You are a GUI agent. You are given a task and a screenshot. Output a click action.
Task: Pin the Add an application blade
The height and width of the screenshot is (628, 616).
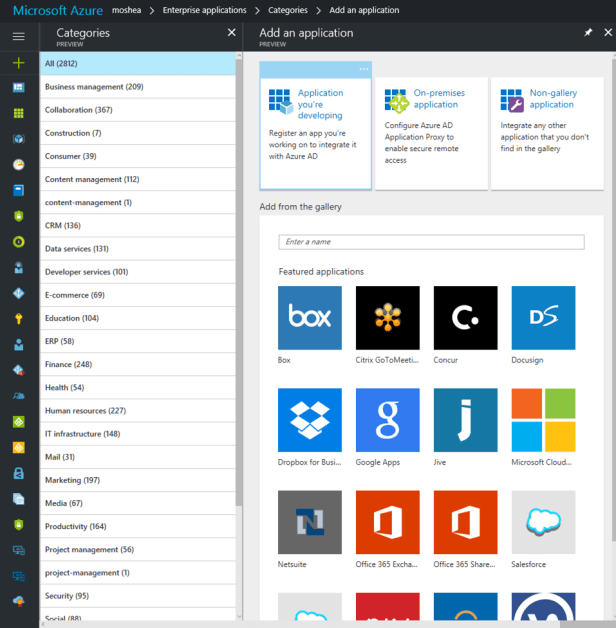(588, 33)
